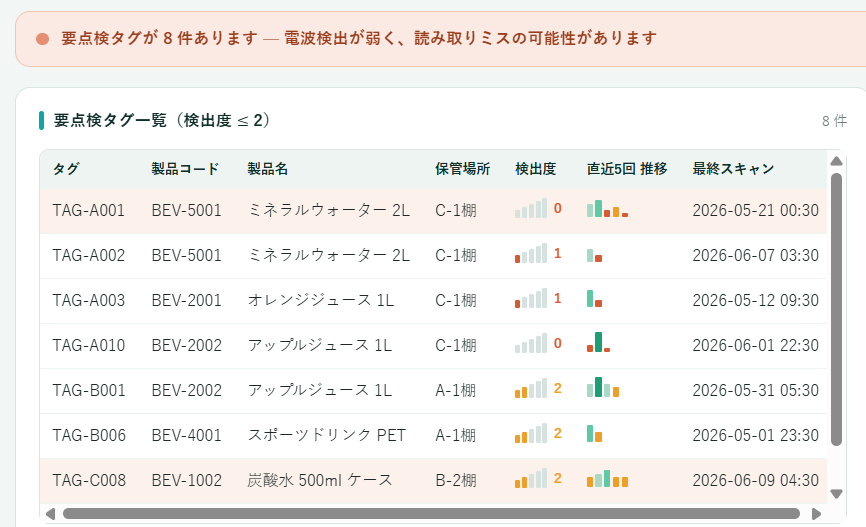Sort by 保管場所 column header
The image size is (866, 527).
[462, 168]
